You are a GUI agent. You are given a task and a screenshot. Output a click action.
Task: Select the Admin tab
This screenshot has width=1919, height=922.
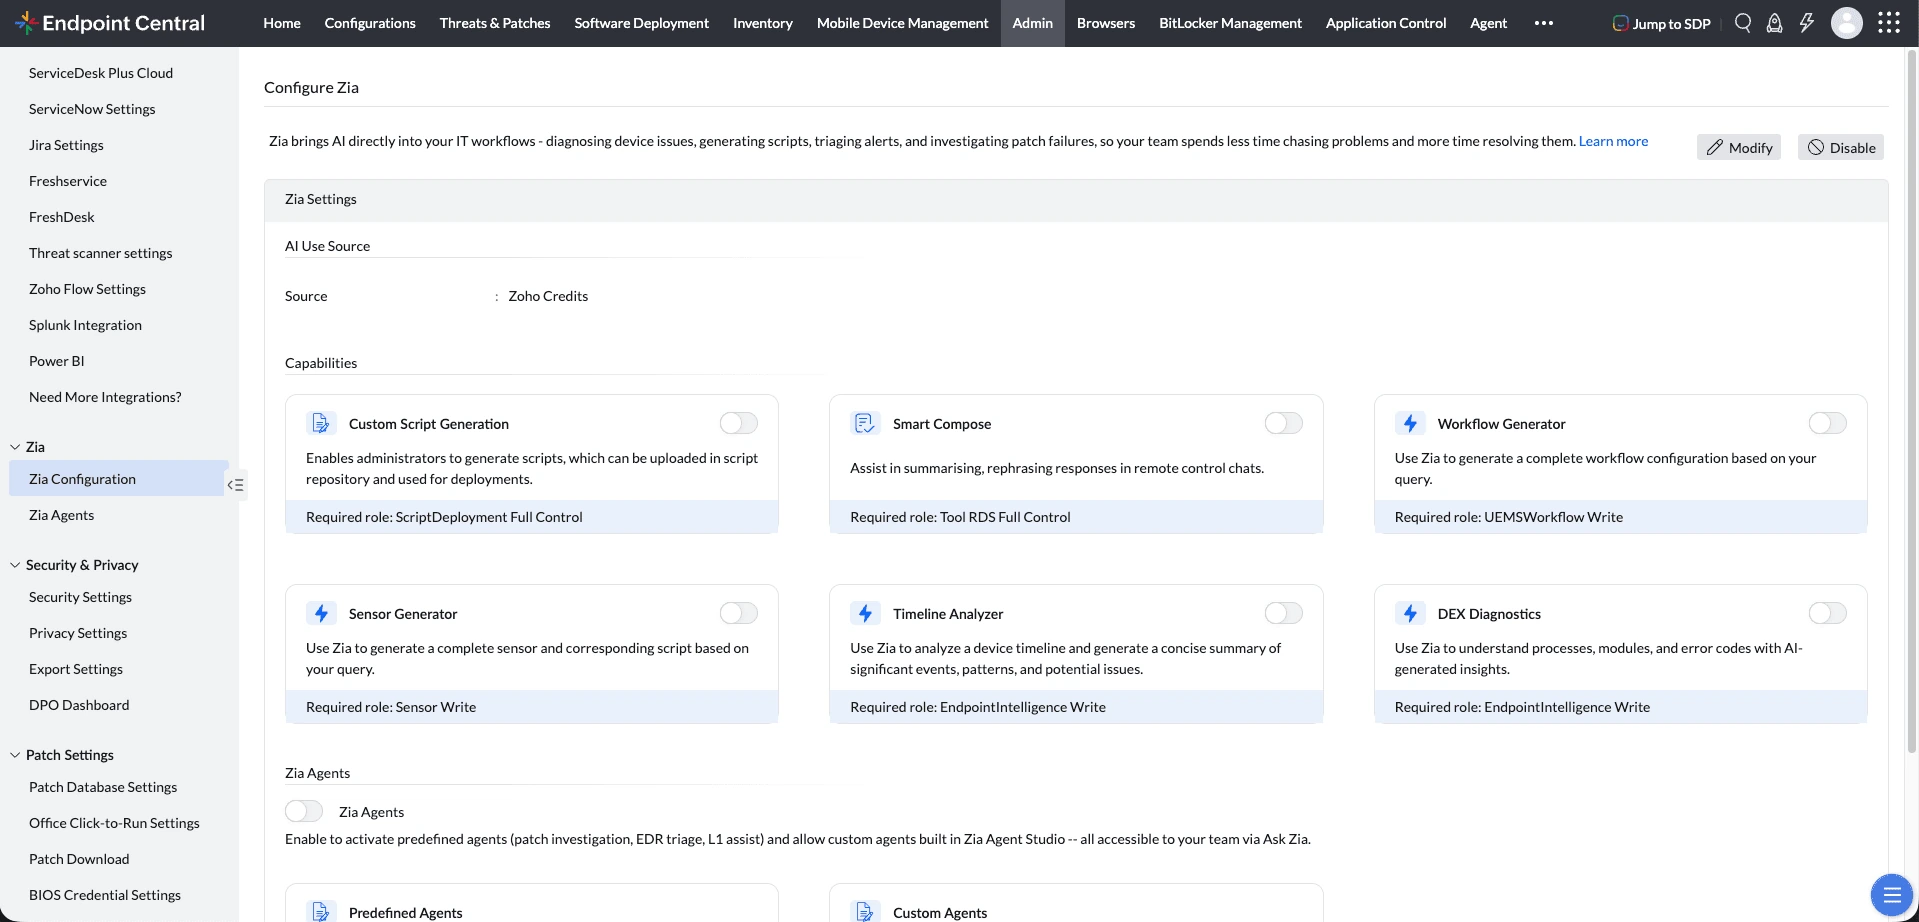[1032, 23]
